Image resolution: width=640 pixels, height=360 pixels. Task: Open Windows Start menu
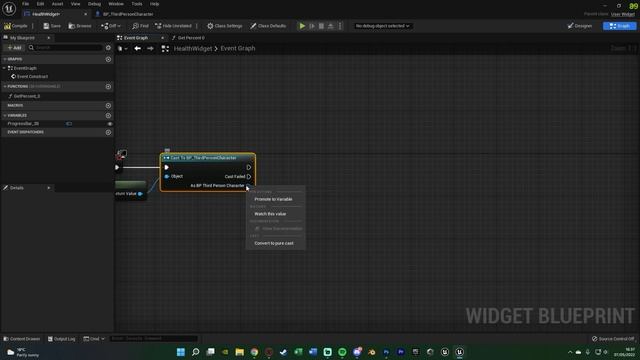click(x=180, y=352)
